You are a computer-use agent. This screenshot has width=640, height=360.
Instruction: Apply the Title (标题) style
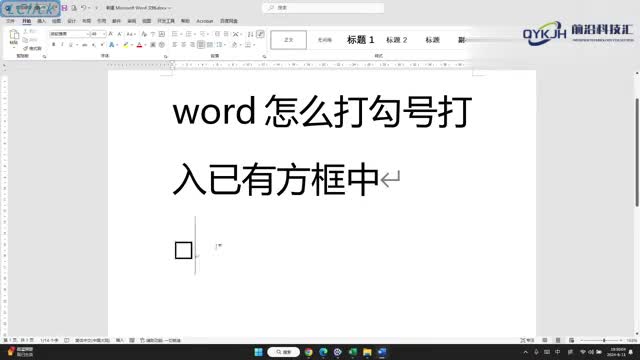pos(432,40)
